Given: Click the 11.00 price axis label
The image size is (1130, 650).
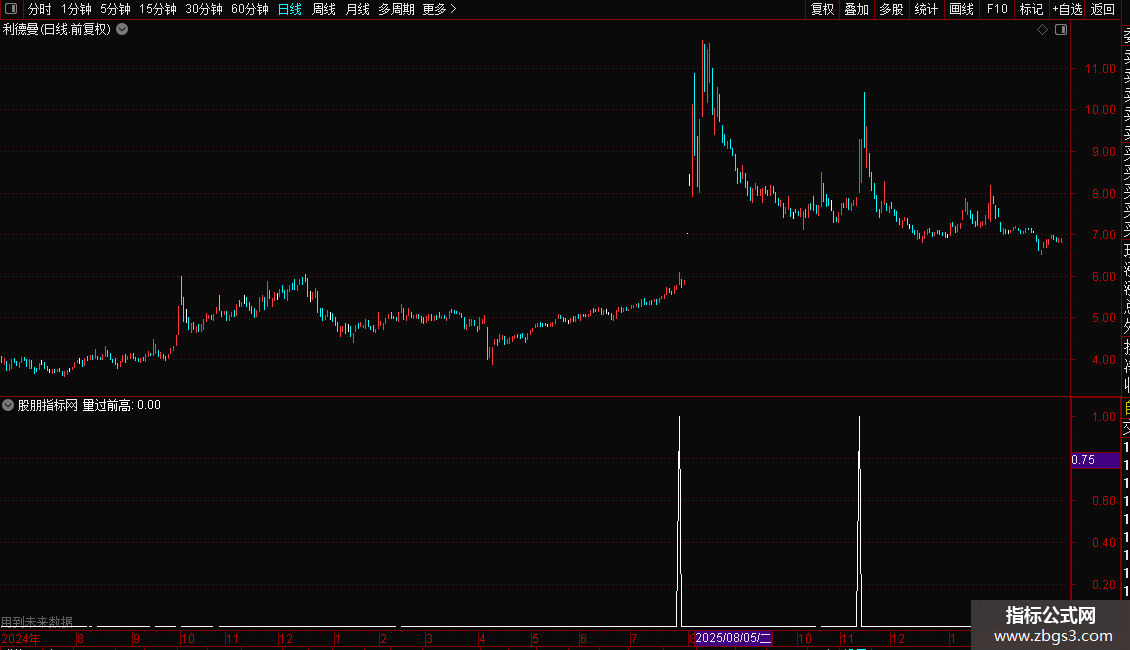Looking at the screenshot, I should click(x=1100, y=68).
